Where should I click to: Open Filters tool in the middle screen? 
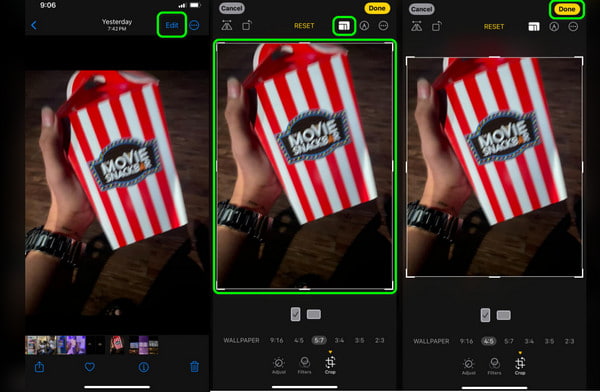click(x=305, y=365)
